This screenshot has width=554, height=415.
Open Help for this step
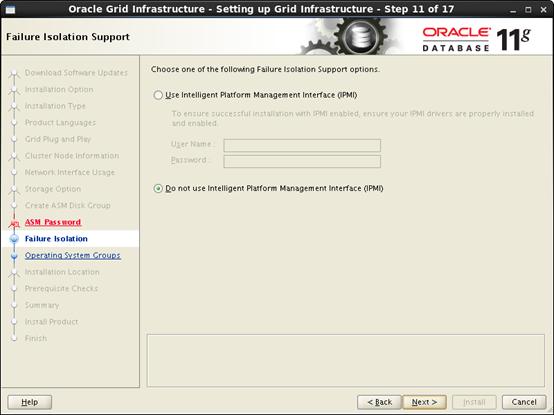pos(30,402)
